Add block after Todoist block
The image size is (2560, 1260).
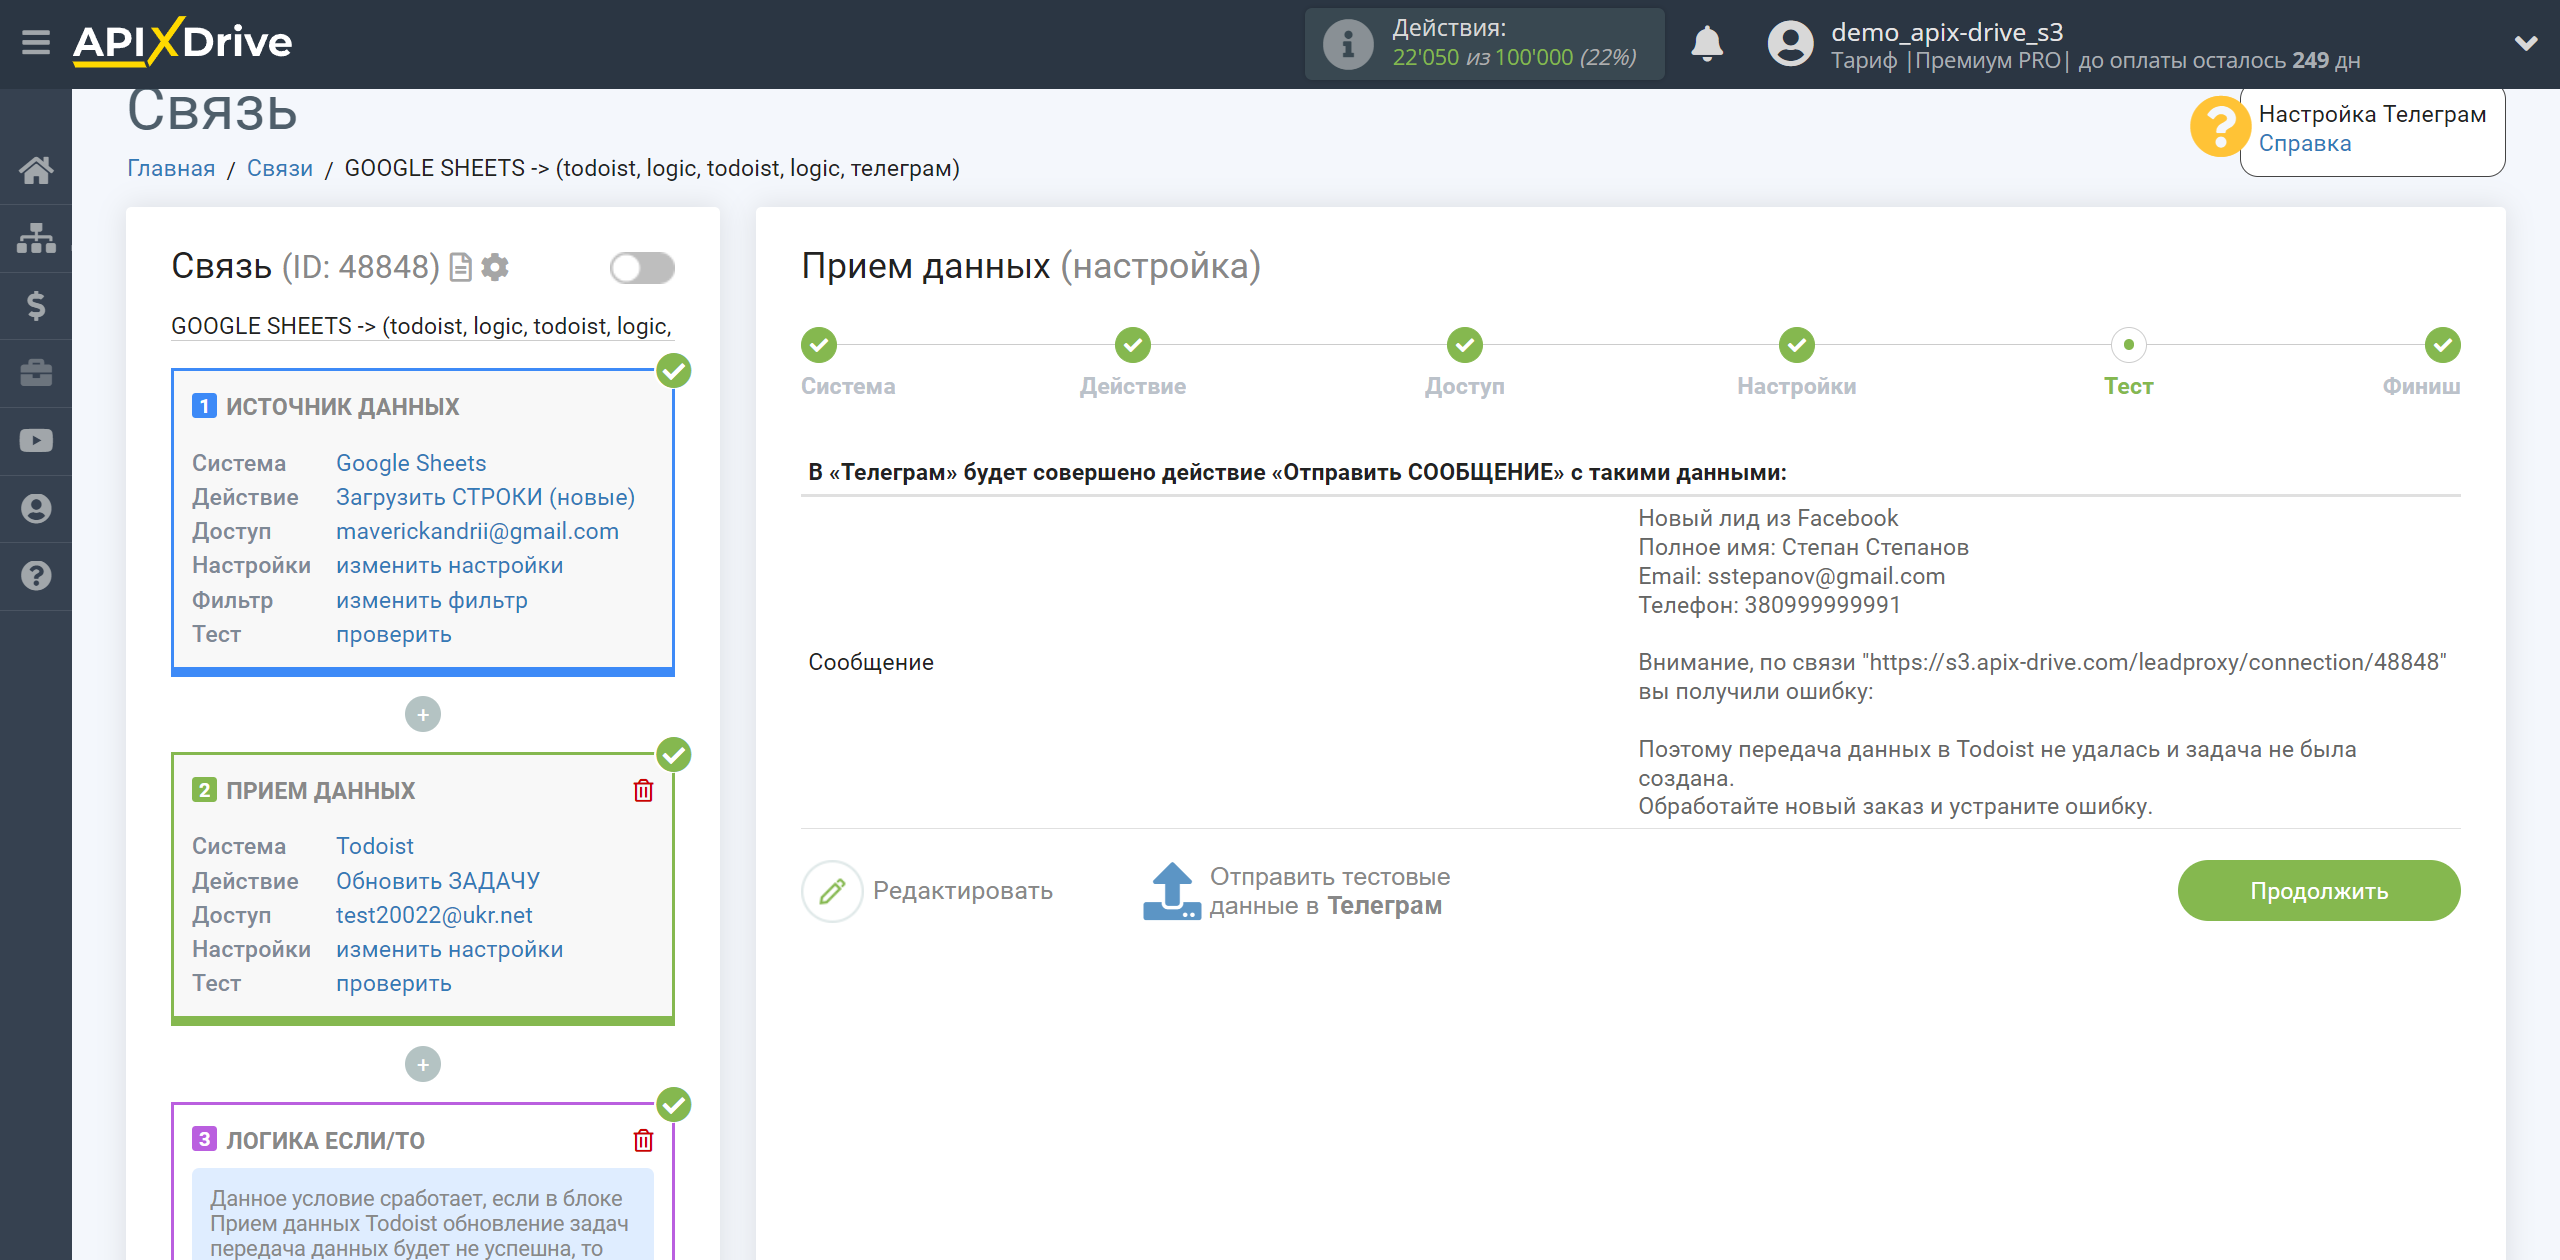[x=423, y=1064]
